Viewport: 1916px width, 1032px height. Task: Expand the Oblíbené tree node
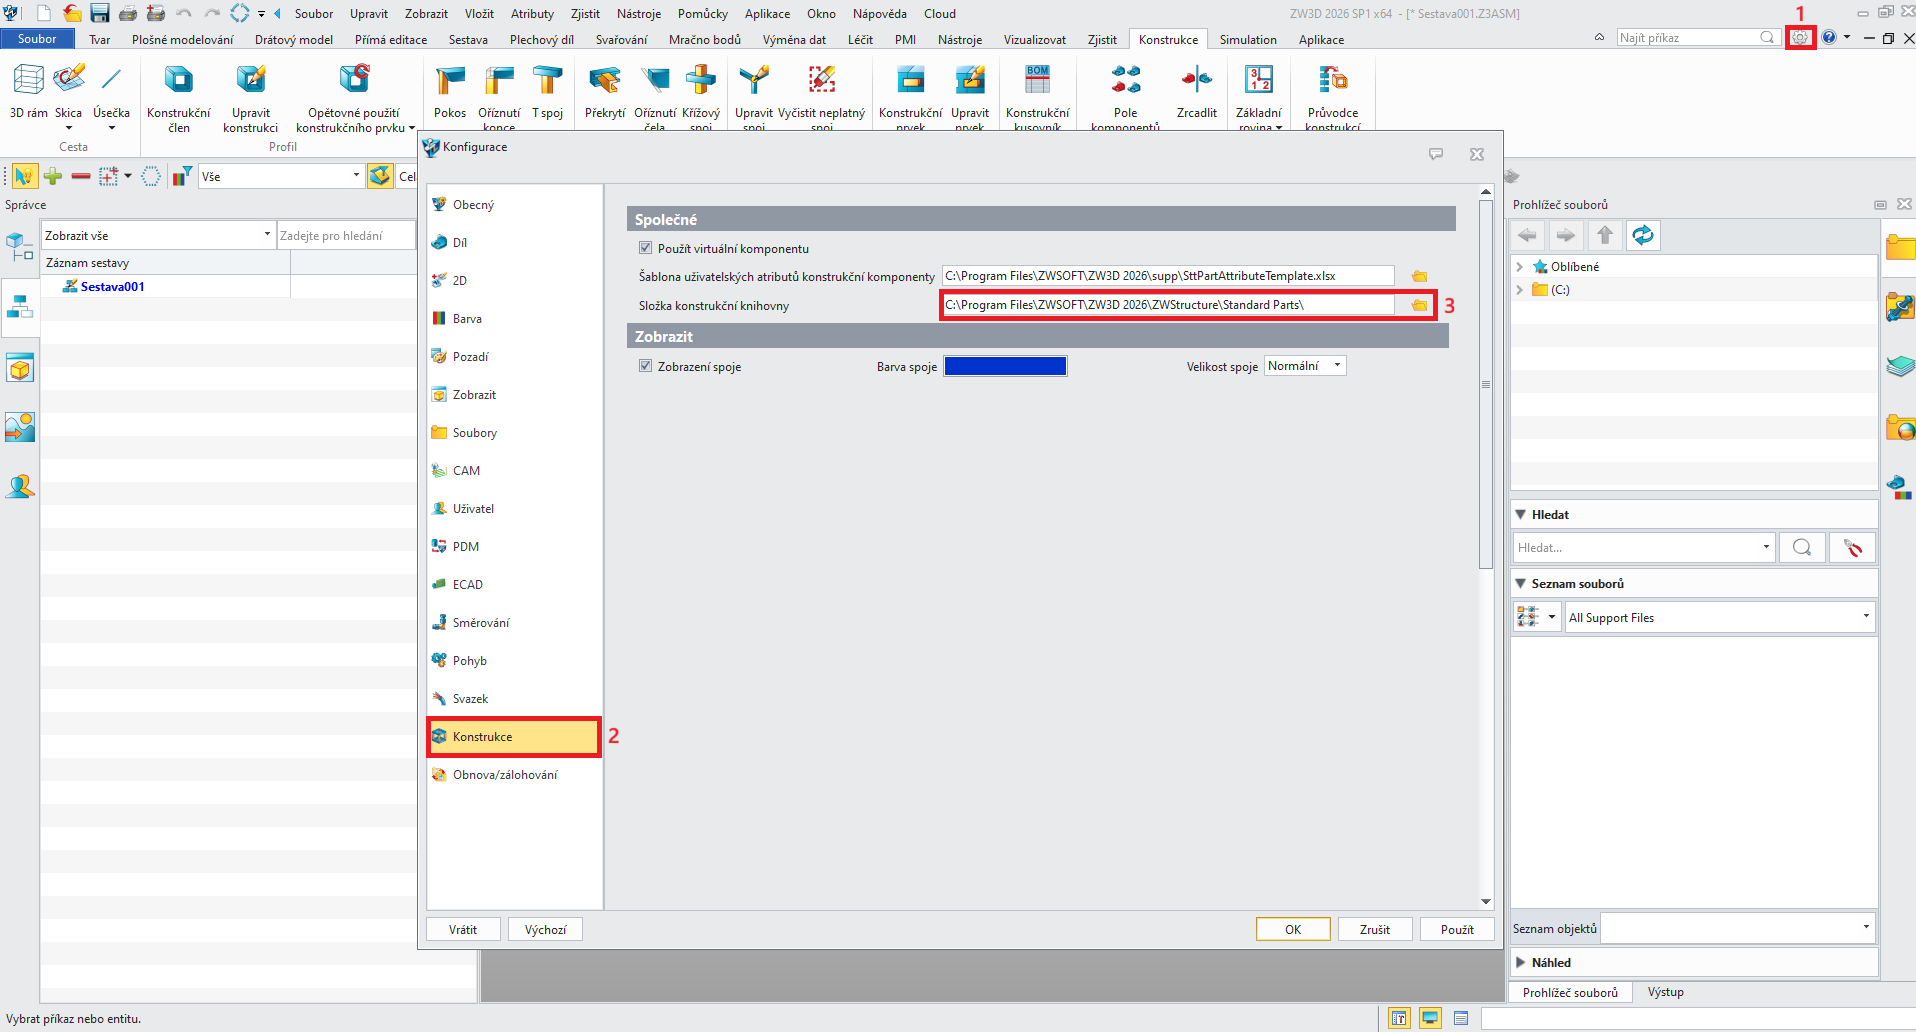tap(1520, 267)
